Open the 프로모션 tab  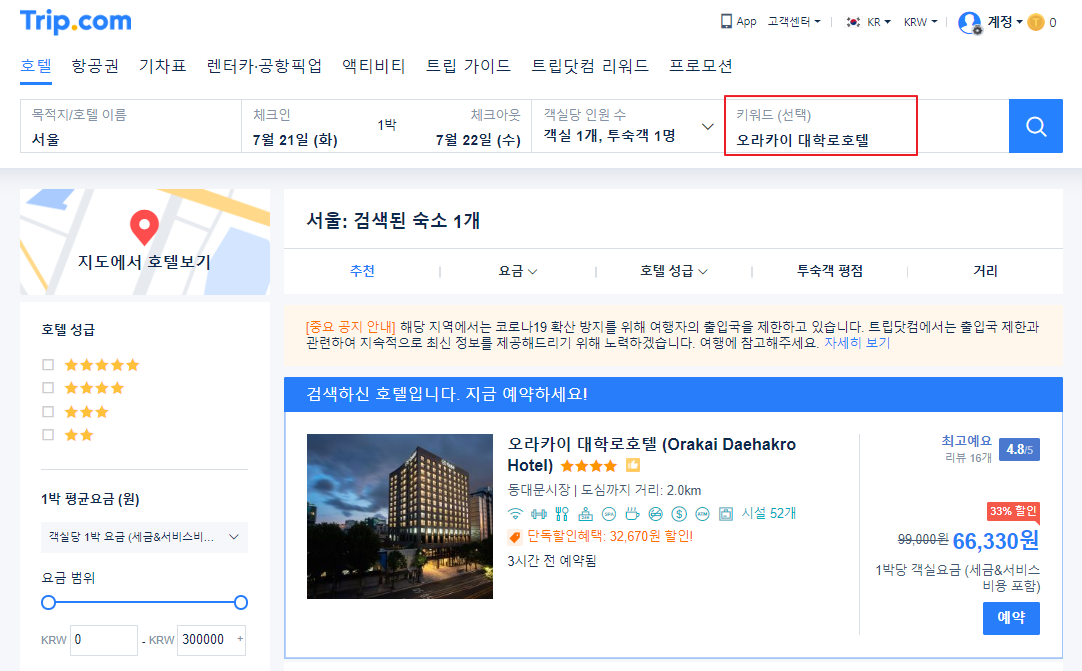(x=700, y=66)
